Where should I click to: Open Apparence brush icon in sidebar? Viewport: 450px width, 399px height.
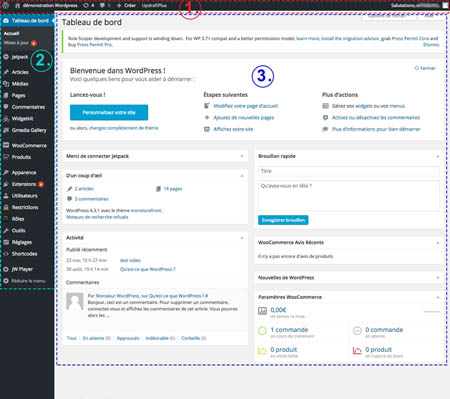pyautogui.click(x=6, y=172)
